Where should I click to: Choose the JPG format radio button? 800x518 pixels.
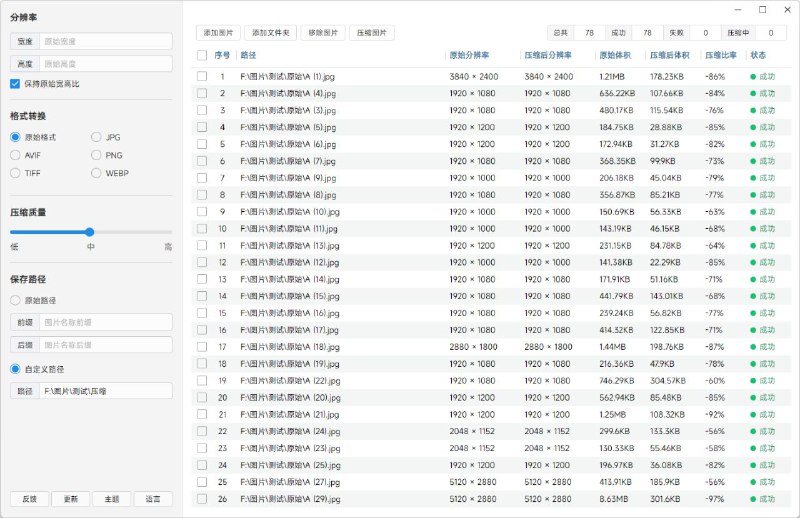click(x=97, y=137)
